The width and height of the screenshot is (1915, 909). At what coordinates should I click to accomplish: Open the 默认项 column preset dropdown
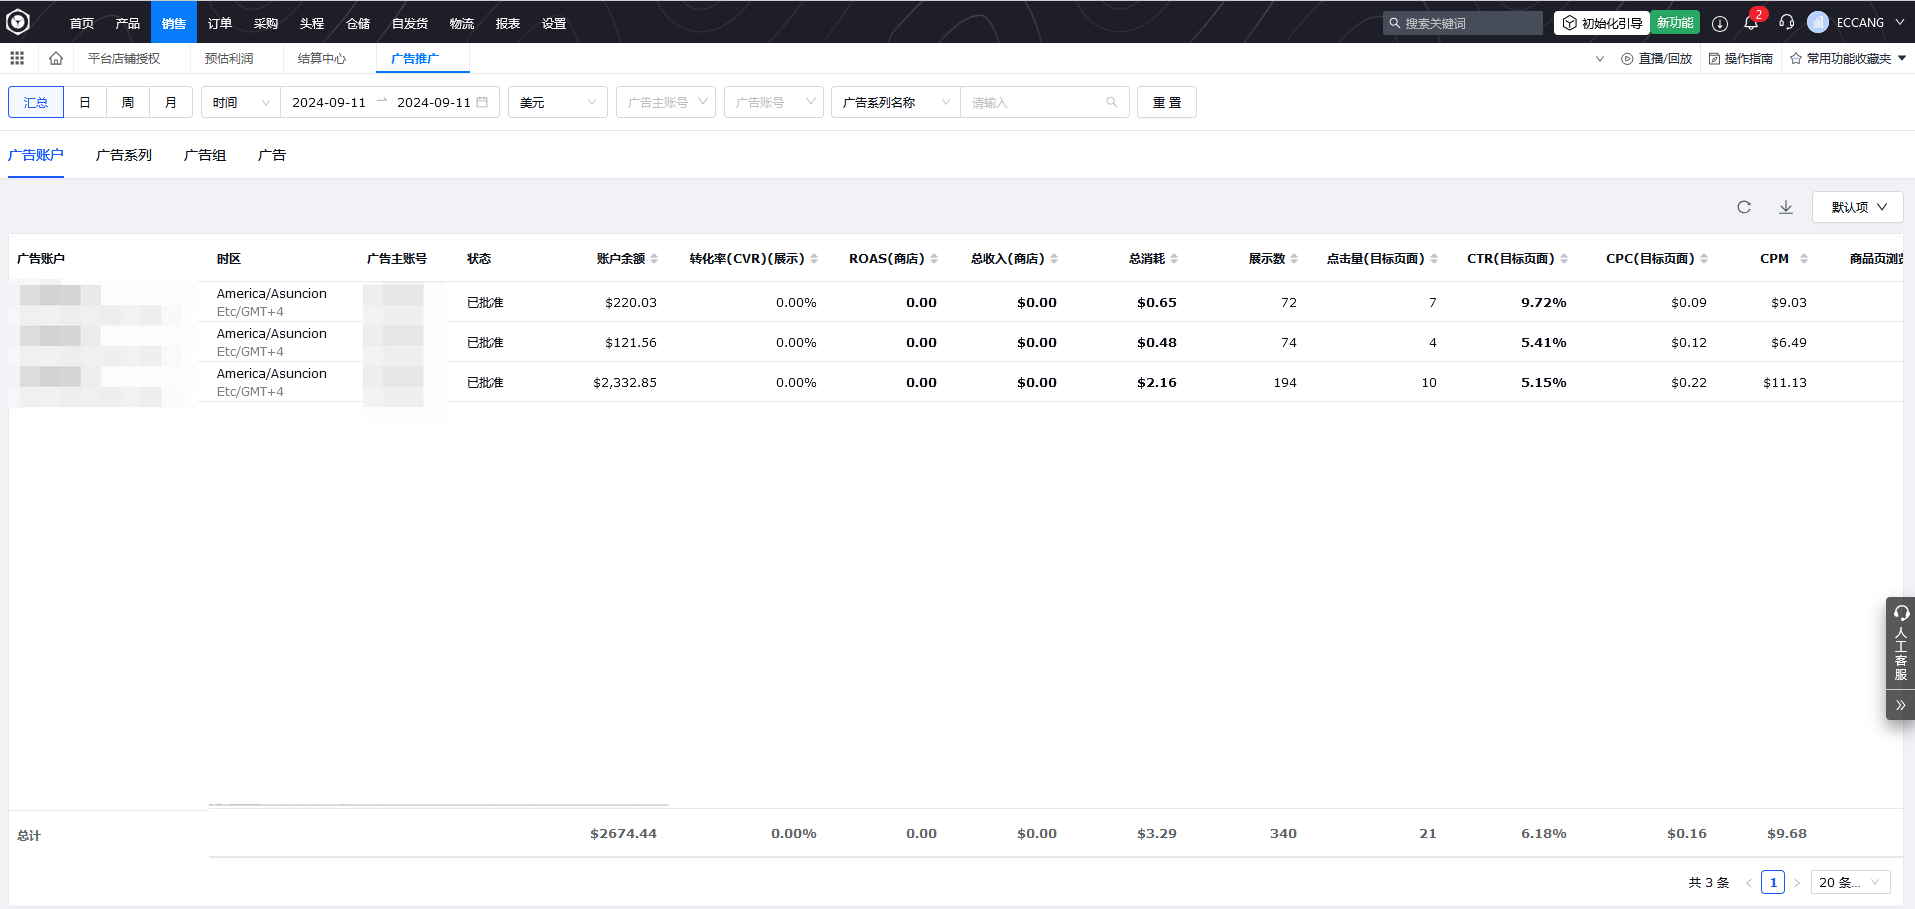tap(1857, 207)
